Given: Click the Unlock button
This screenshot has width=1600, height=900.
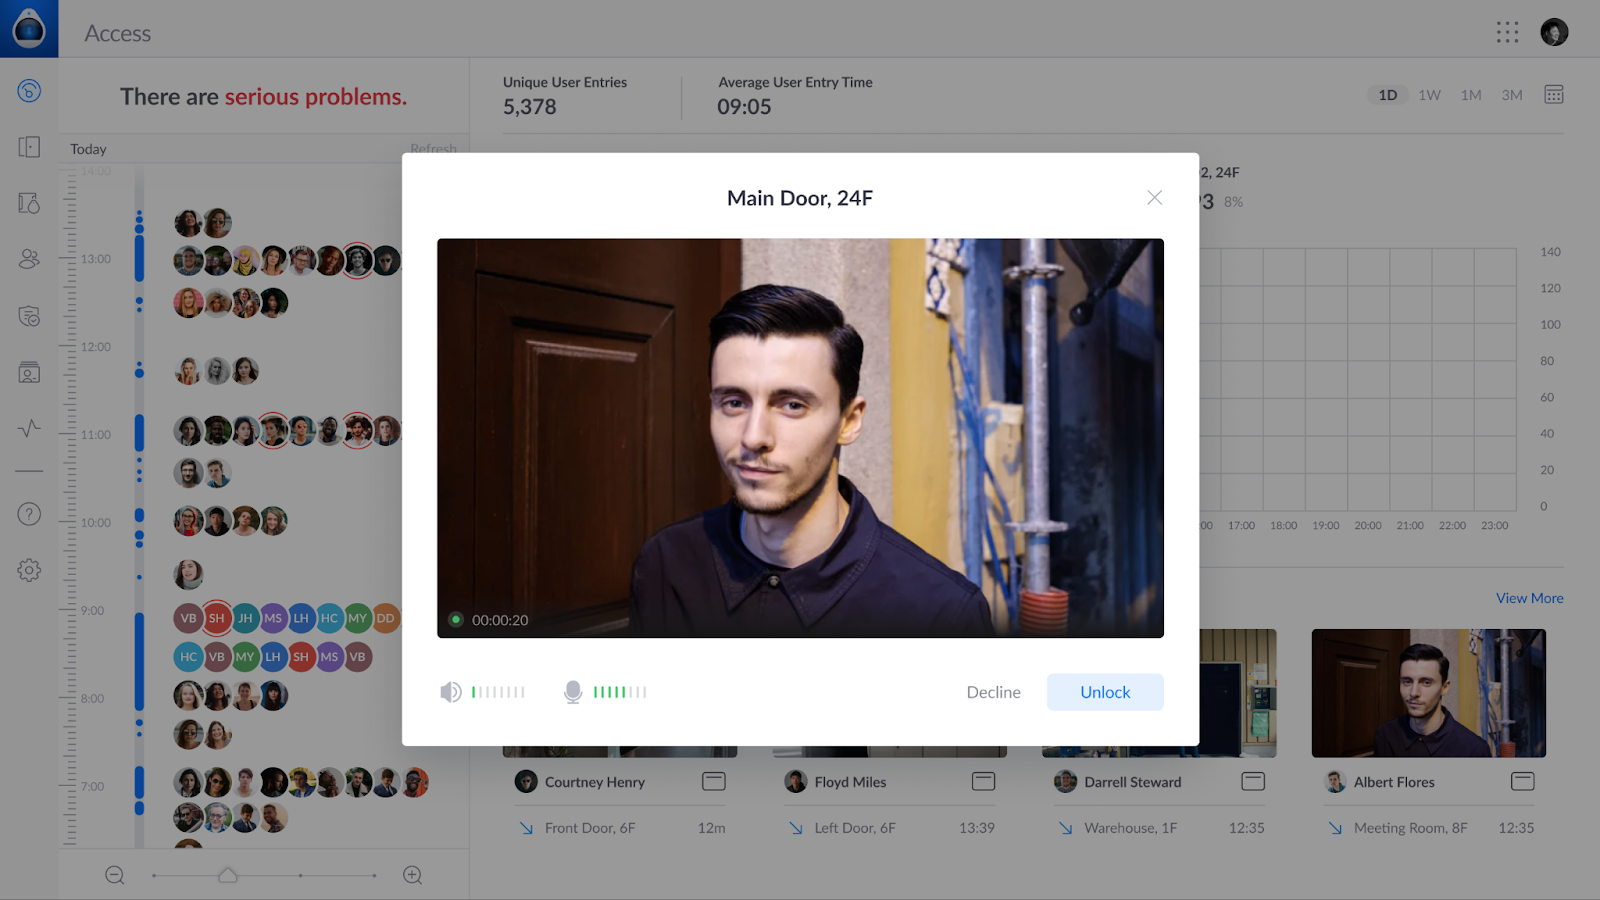Looking at the screenshot, I should pos(1104,692).
